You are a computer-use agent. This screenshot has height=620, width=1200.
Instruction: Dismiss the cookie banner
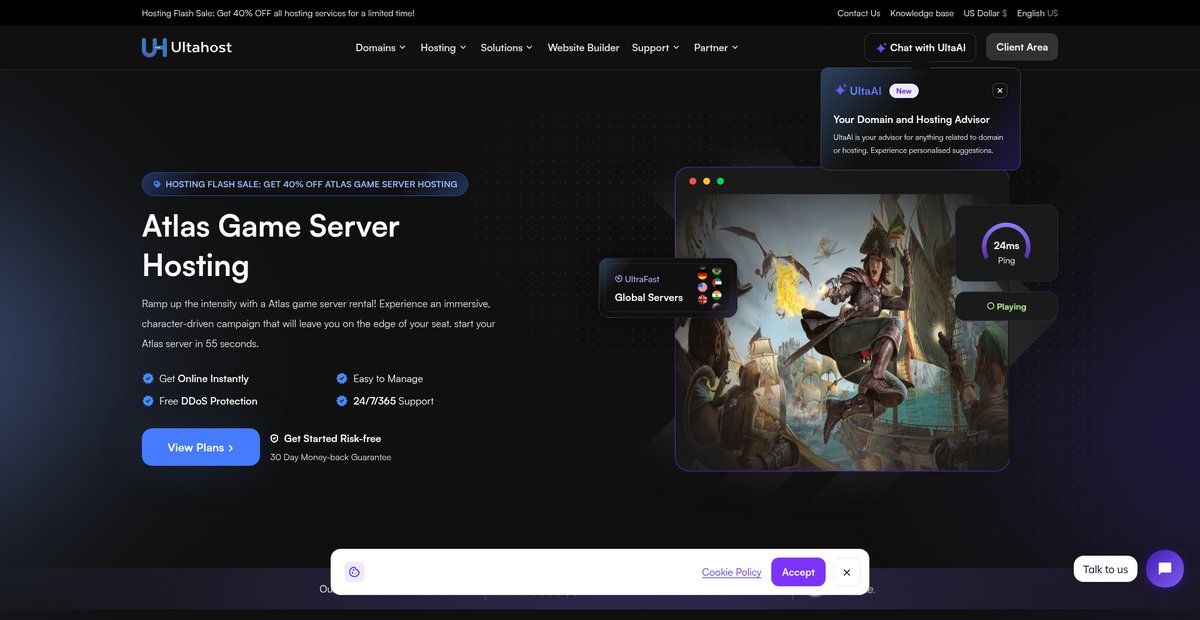coord(847,572)
